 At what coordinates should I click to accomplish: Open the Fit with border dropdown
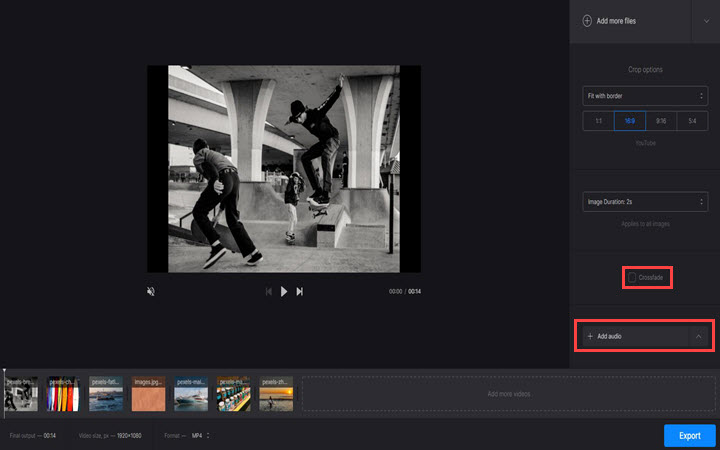tap(645, 96)
